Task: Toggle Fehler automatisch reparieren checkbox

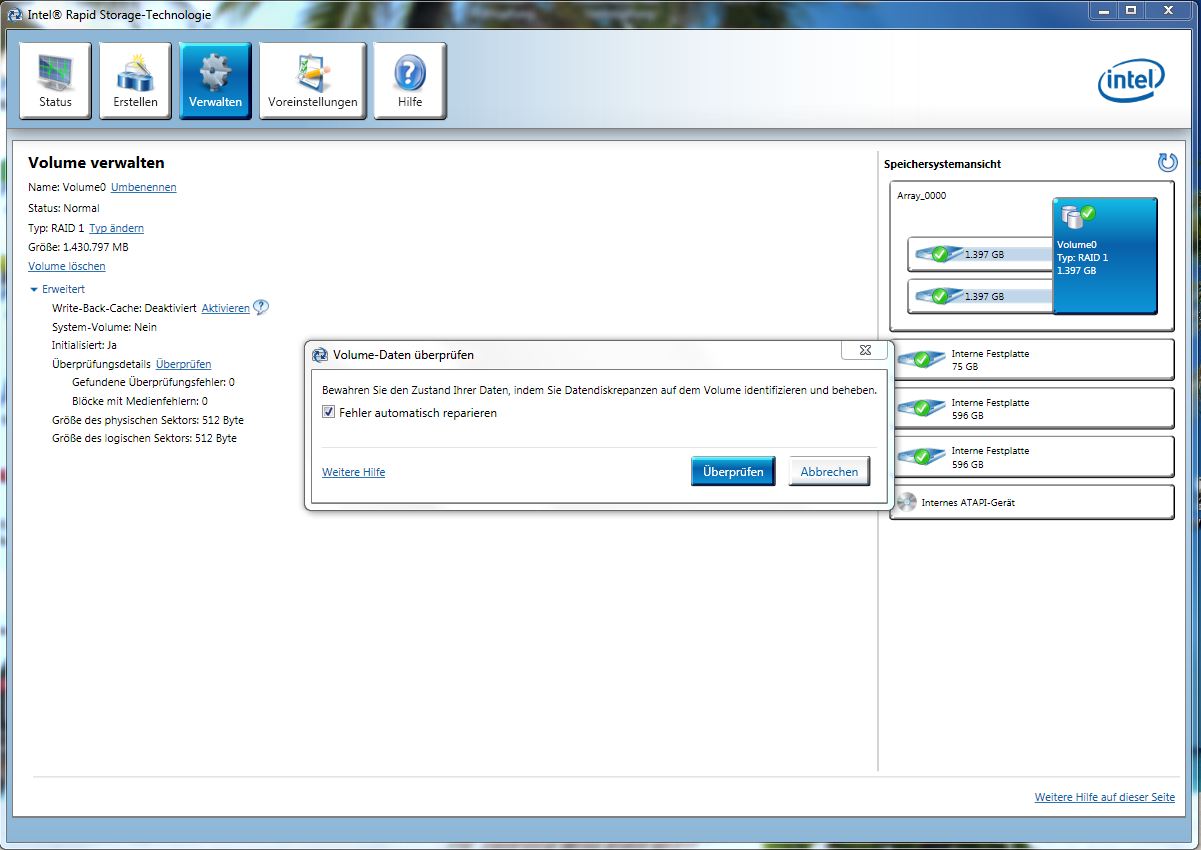Action: pyautogui.click(x=328, y=412)
